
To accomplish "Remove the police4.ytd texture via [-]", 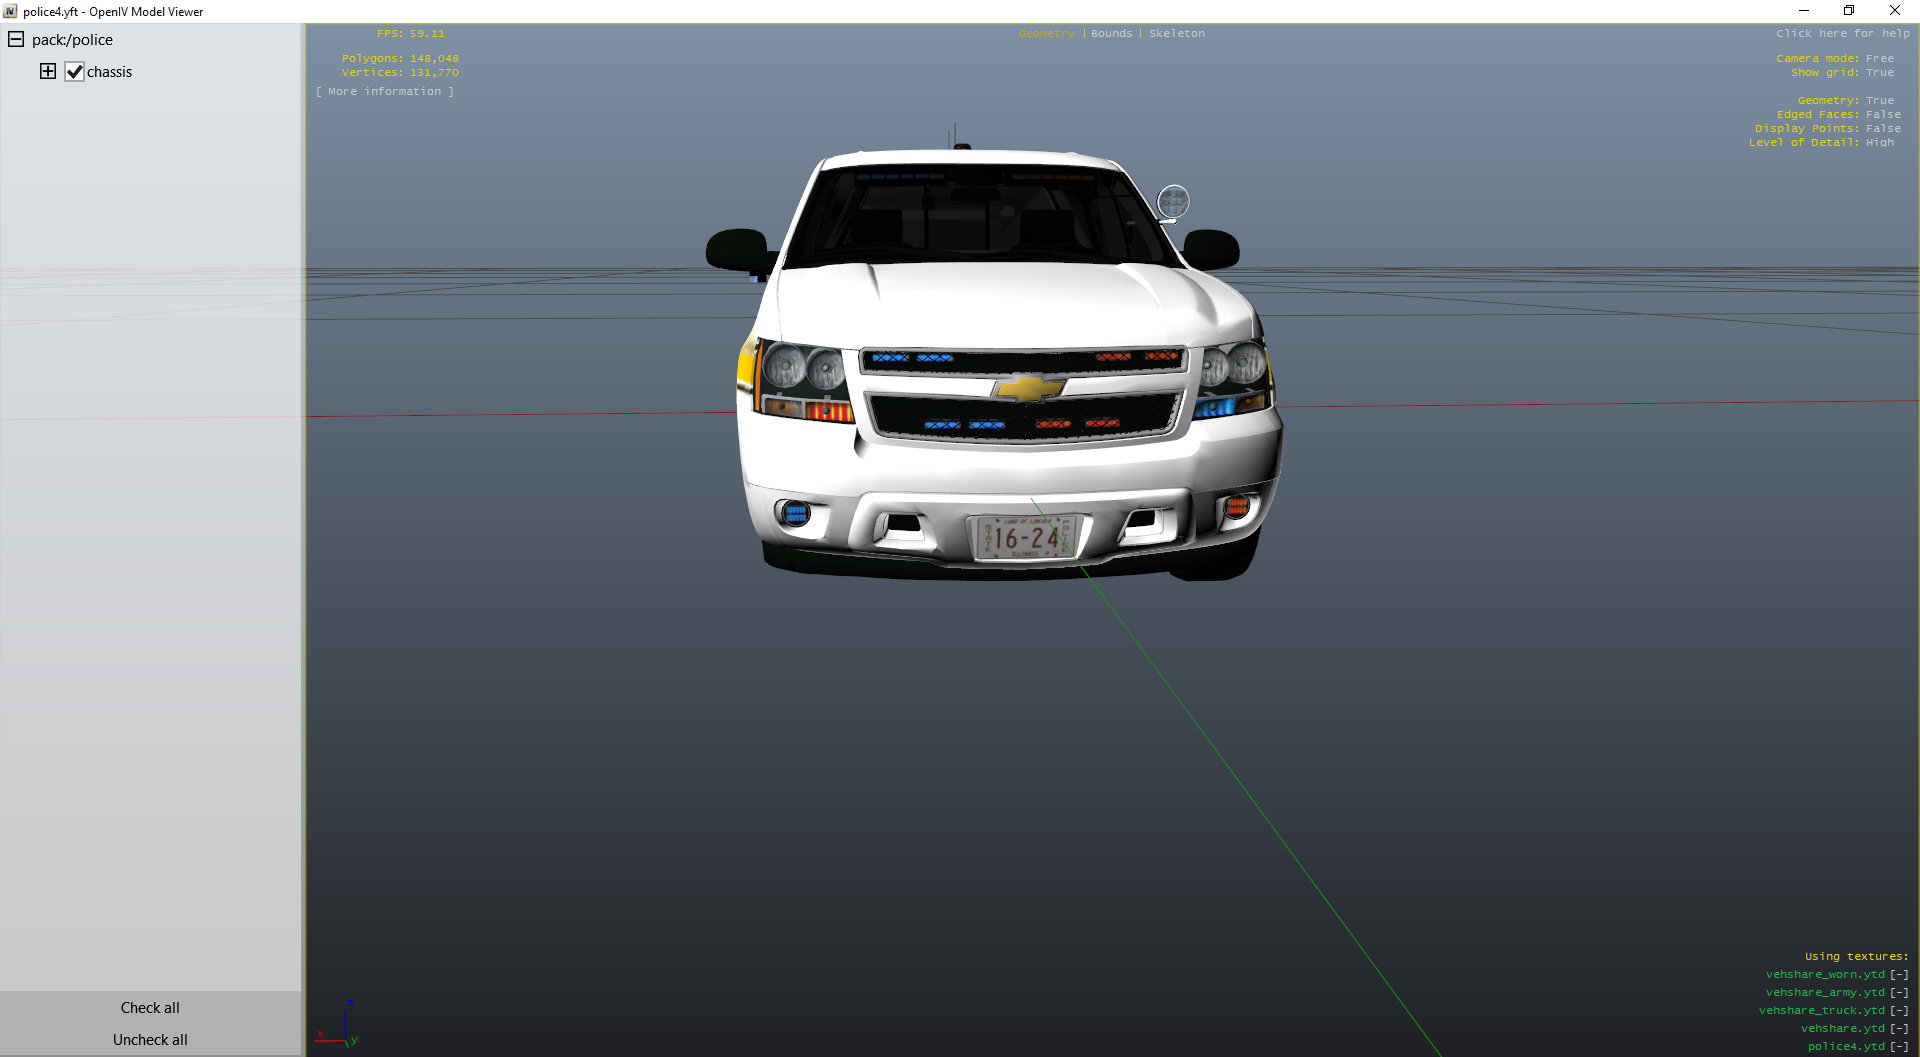I will [x=1899, y=1047].
